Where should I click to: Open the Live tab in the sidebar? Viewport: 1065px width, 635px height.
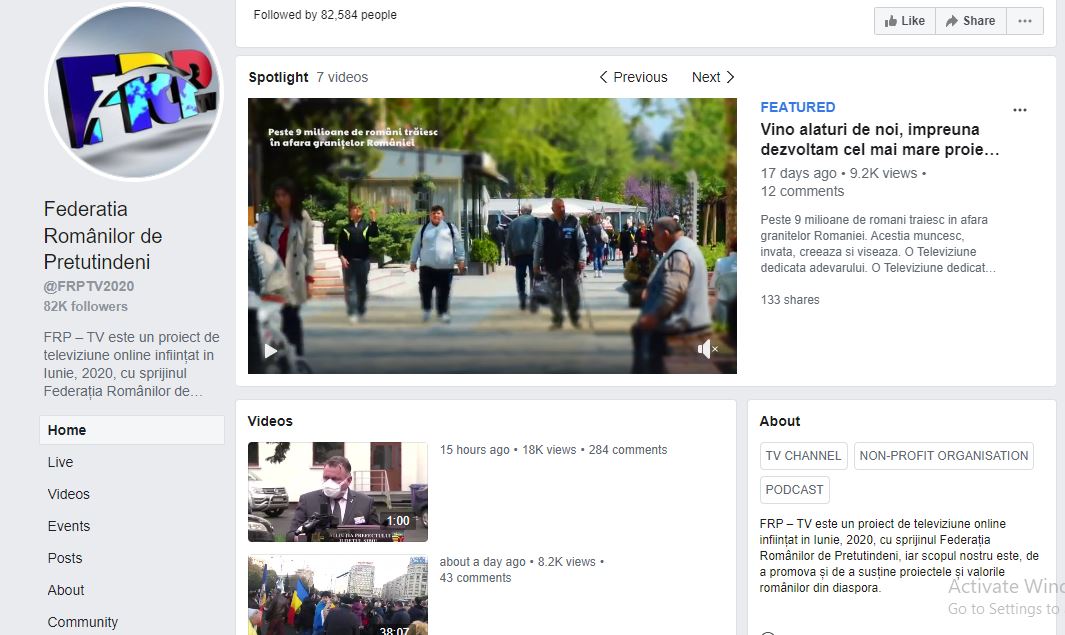60,462
